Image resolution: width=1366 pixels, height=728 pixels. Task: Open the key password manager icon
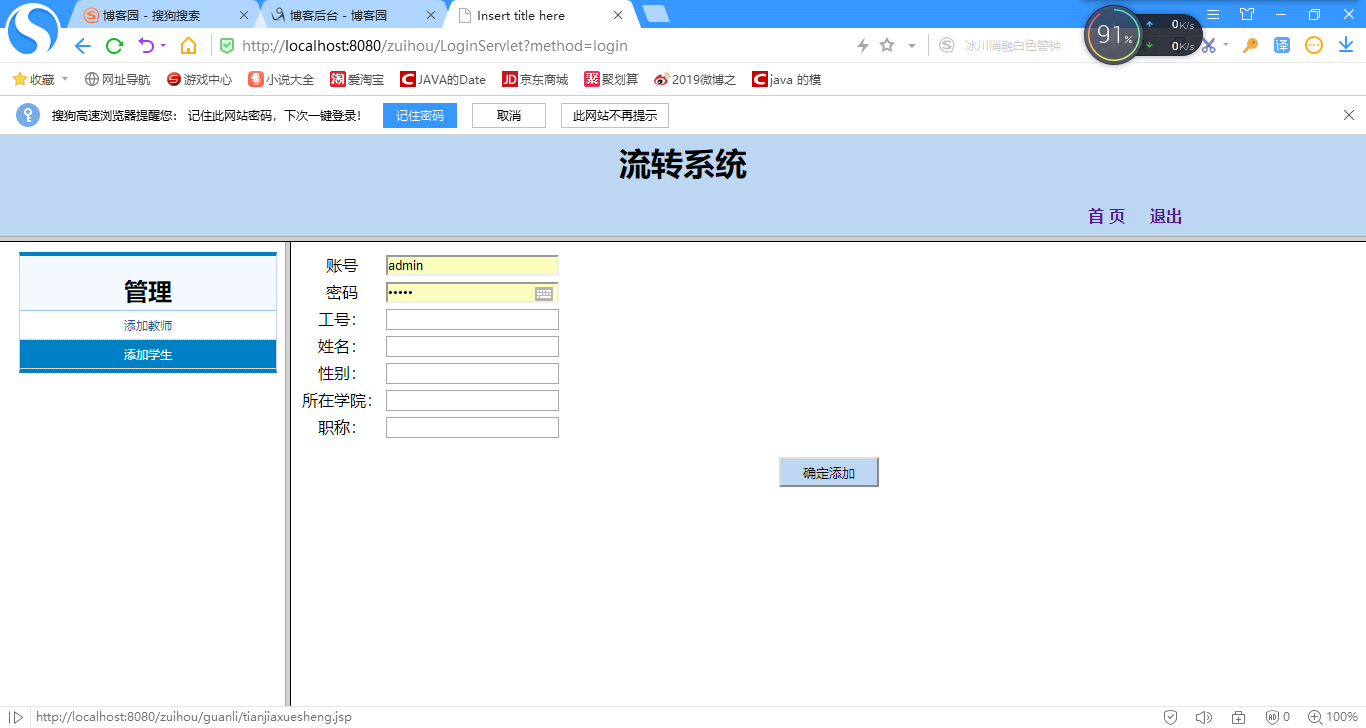[x=1250, y=46]
